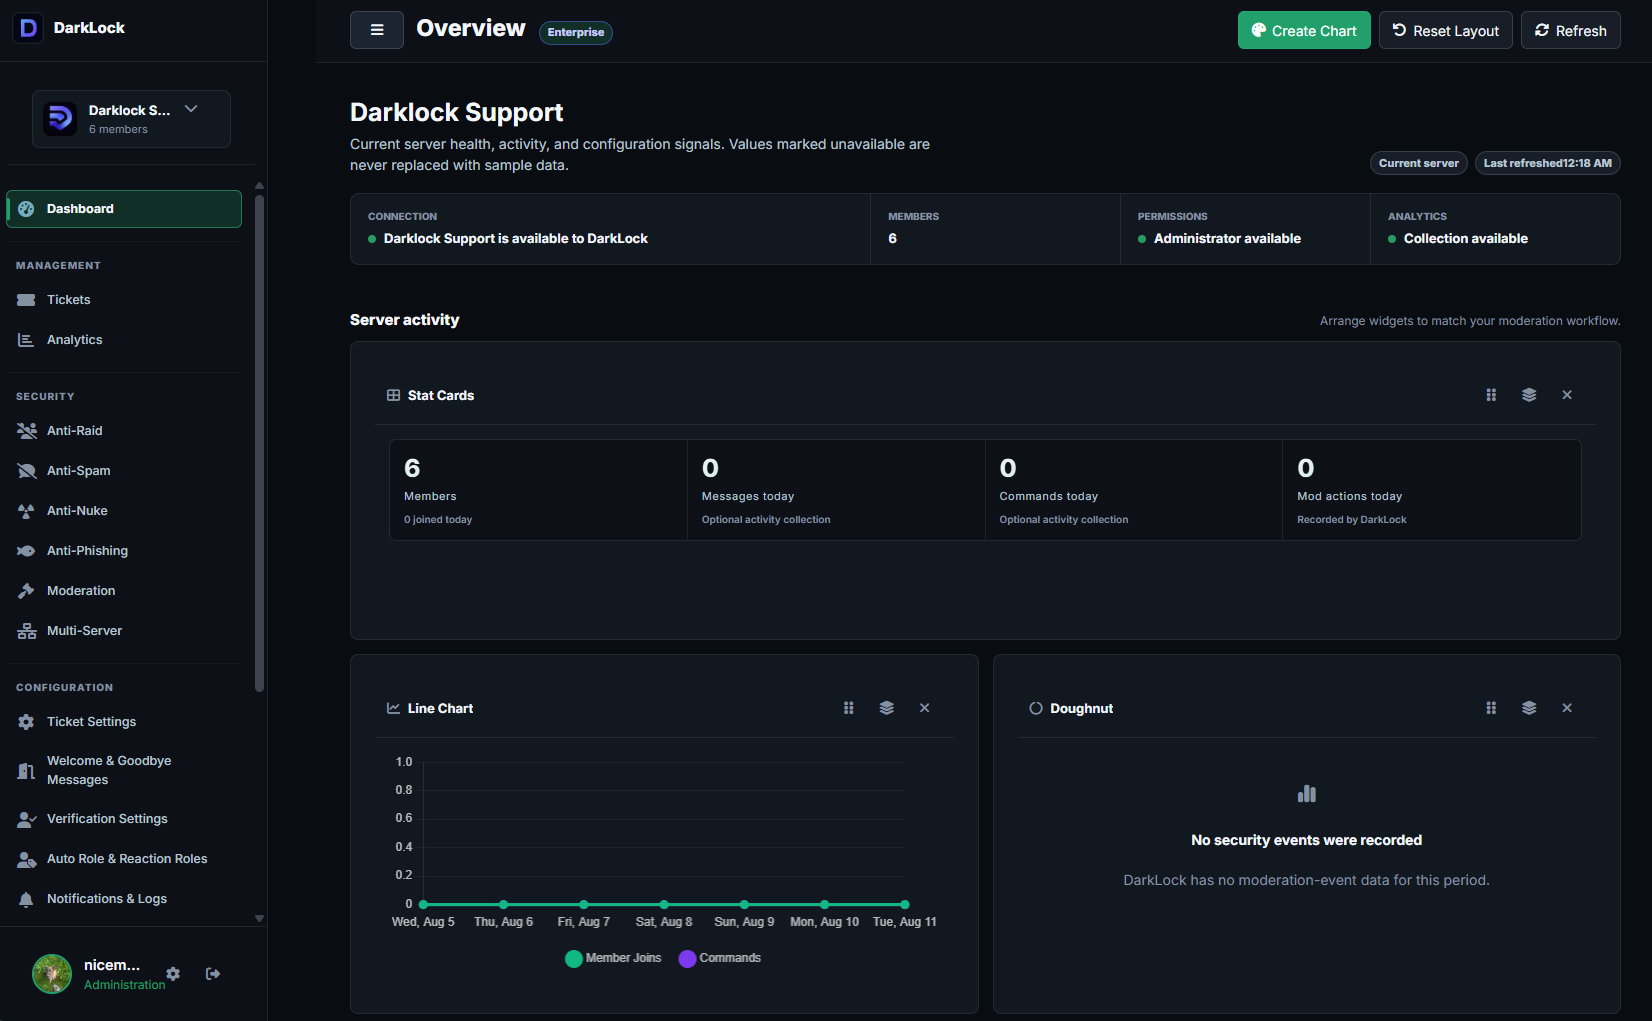Expand the Darklock Support server selector
This screenshot has height=1021, width=1652.
point(131,119)
